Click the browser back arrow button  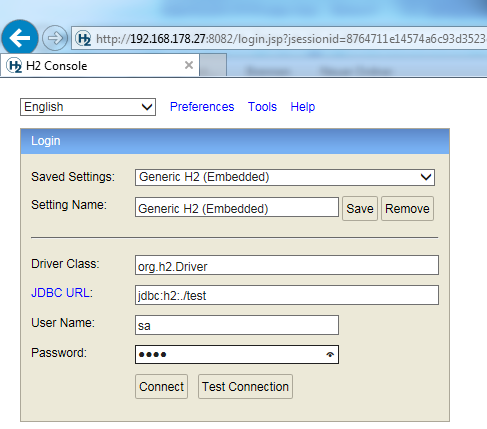[20, 38]
